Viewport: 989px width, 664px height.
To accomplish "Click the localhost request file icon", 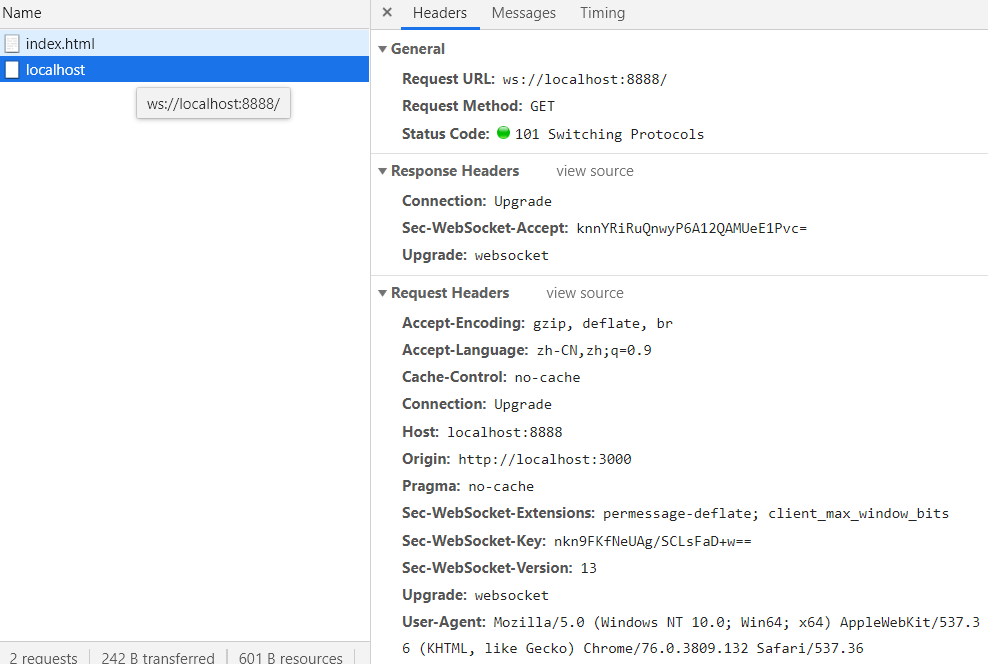I will pyautogui.click(x=12, y=70).
